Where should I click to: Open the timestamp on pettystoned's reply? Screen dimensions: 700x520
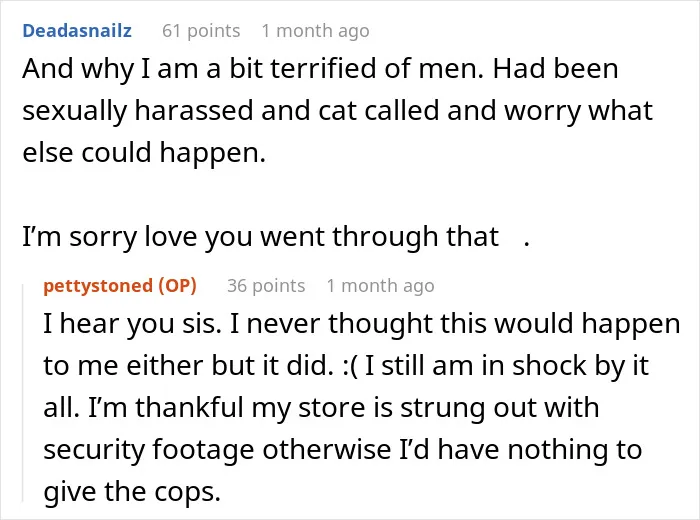point(380,286)
